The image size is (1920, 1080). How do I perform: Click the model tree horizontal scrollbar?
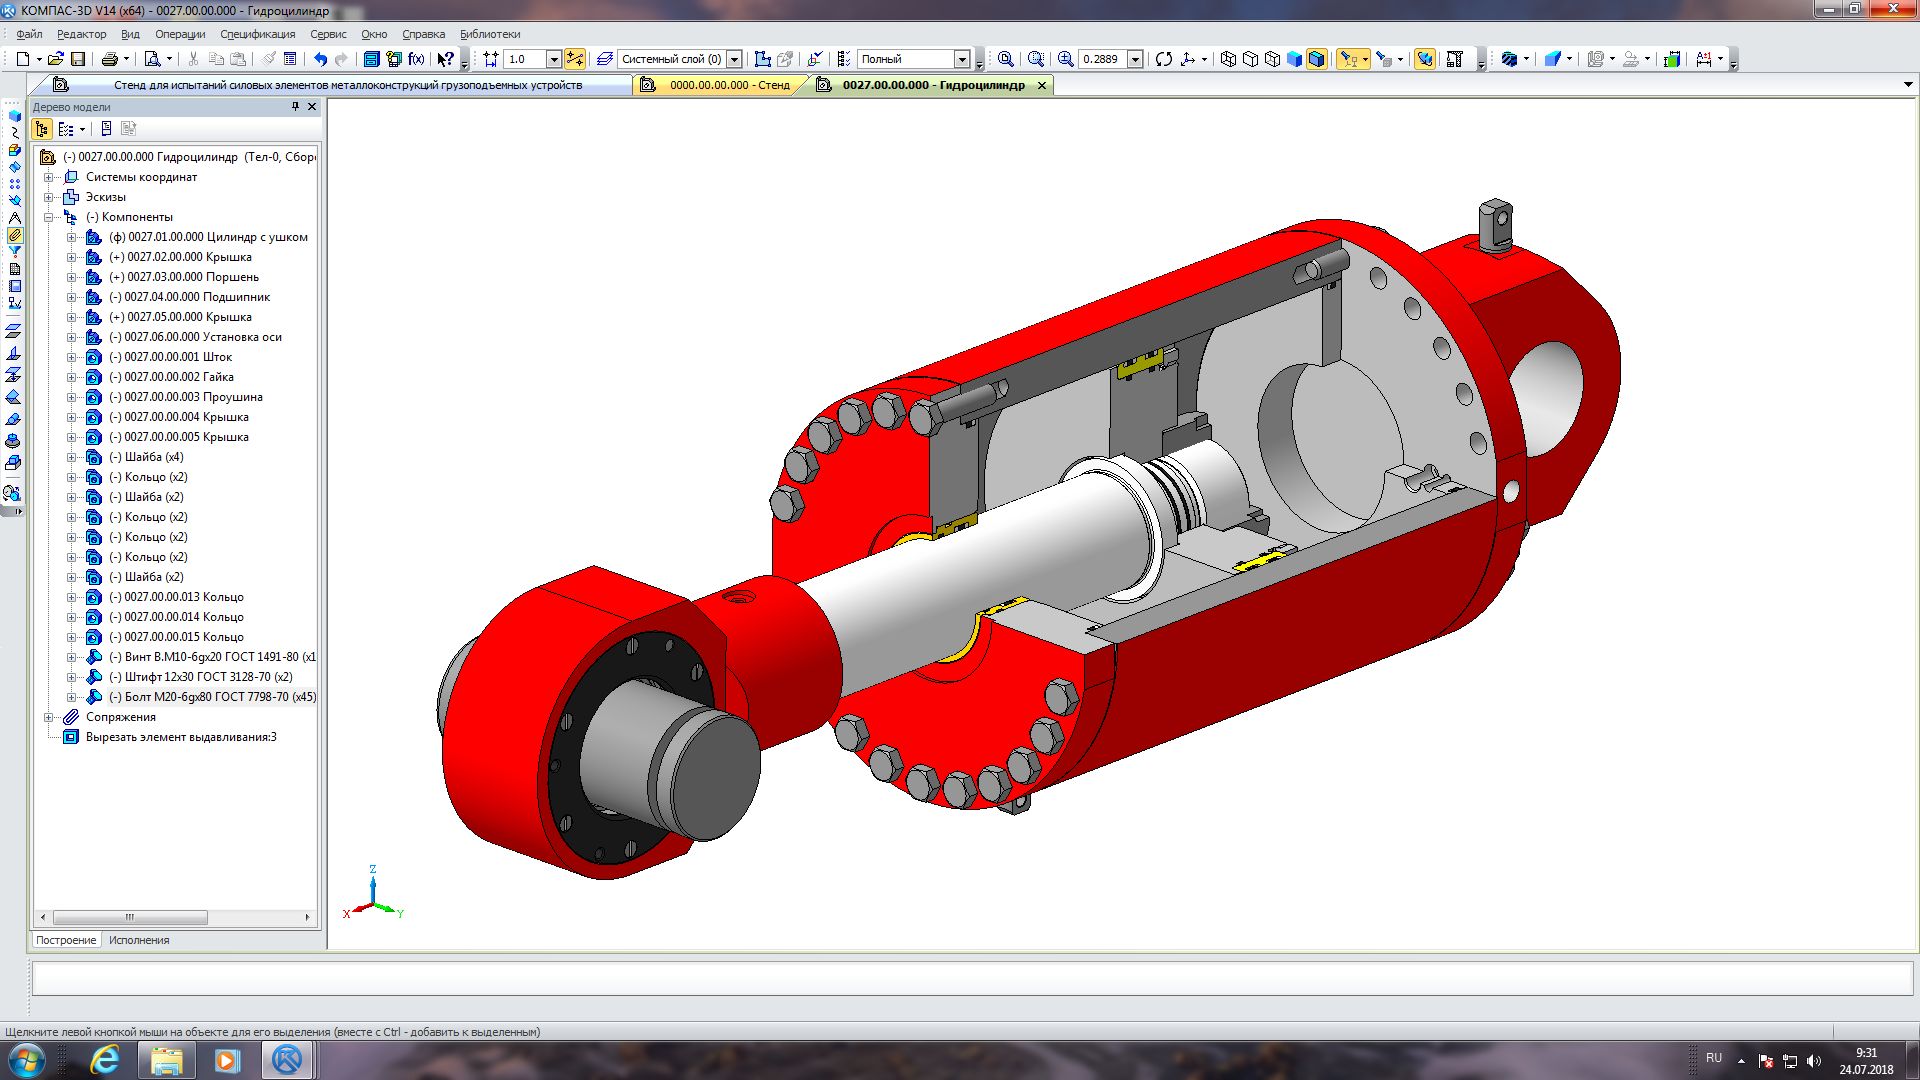tap(130, 917)
